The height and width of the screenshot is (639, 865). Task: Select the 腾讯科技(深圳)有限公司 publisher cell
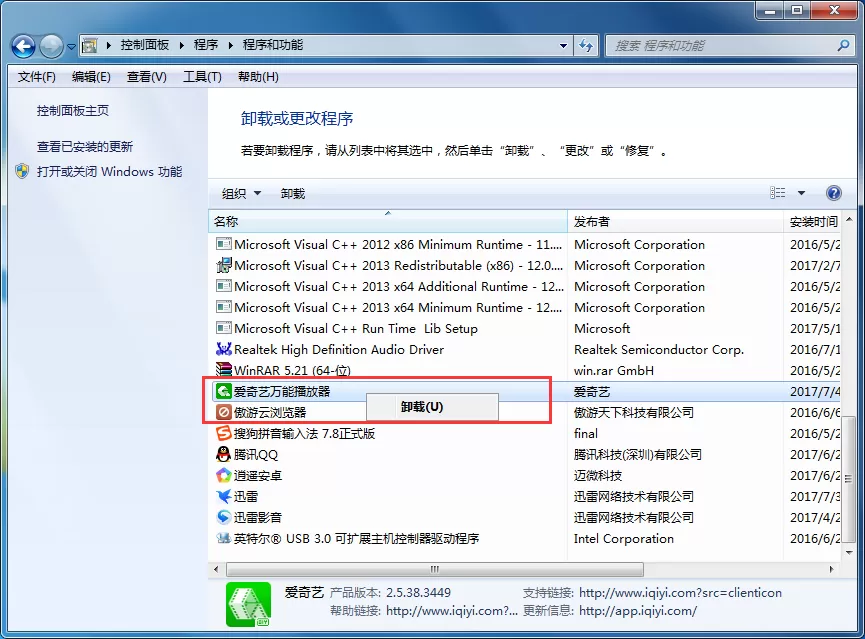pos(638,454)
